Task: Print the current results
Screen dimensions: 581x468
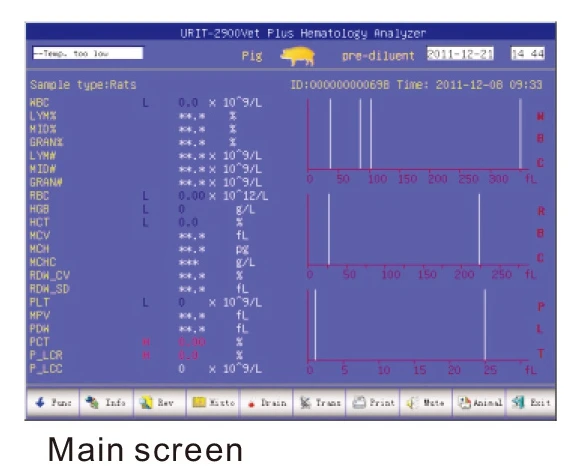Action: pos(373,402)
